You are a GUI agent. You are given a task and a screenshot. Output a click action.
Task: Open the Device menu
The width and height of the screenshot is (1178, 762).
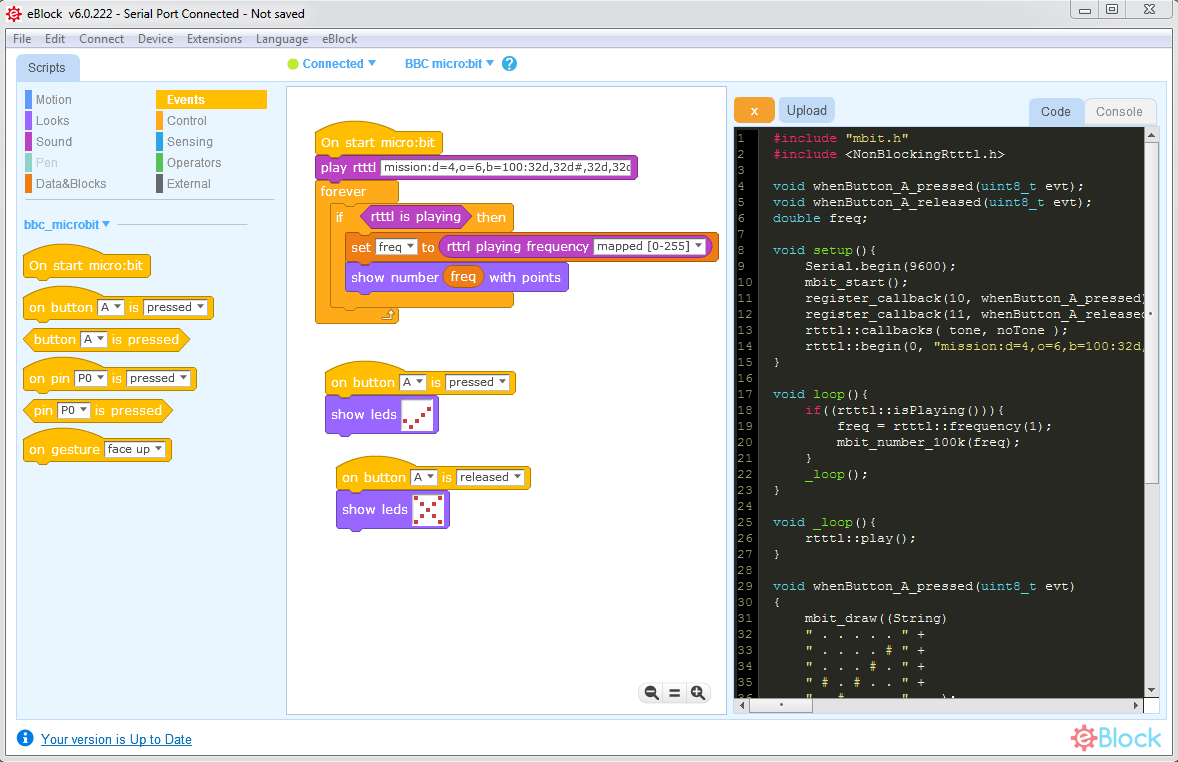pyautogui.click(x=156, y=39)
